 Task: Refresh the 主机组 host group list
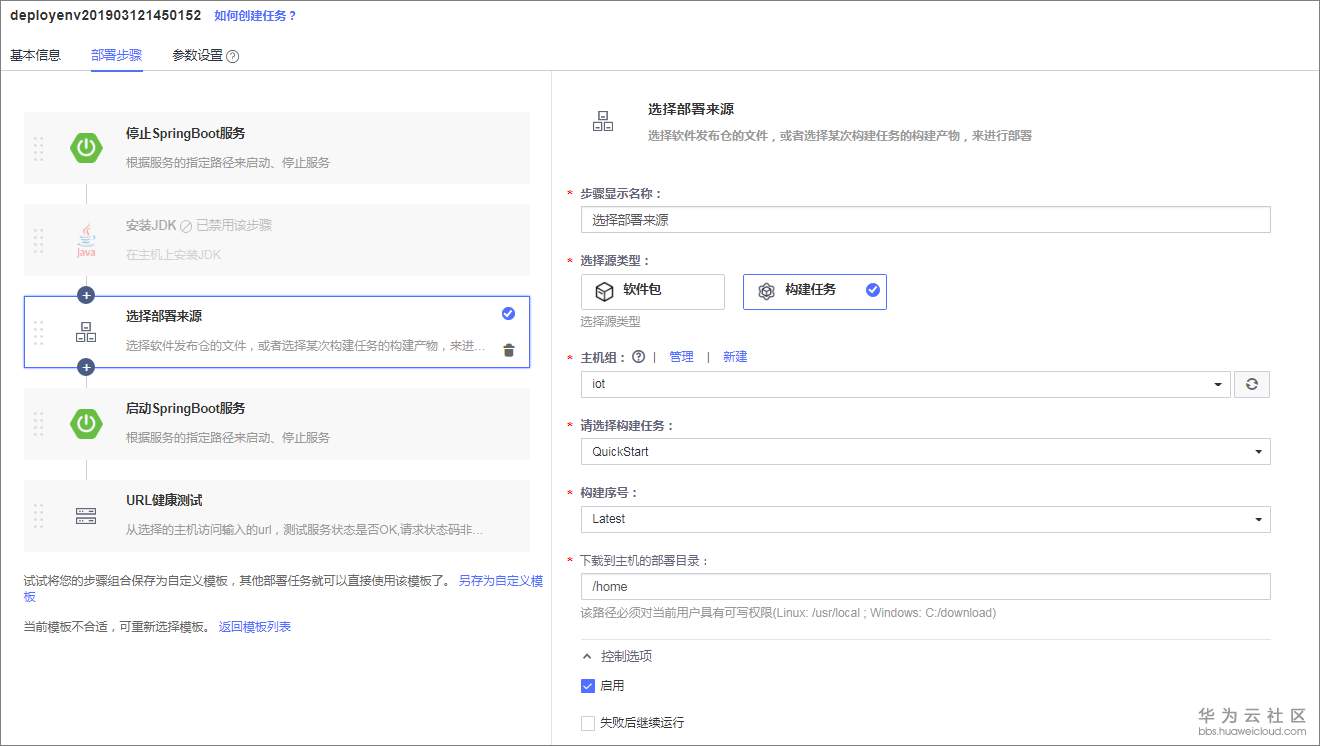tap(1252, 384)
